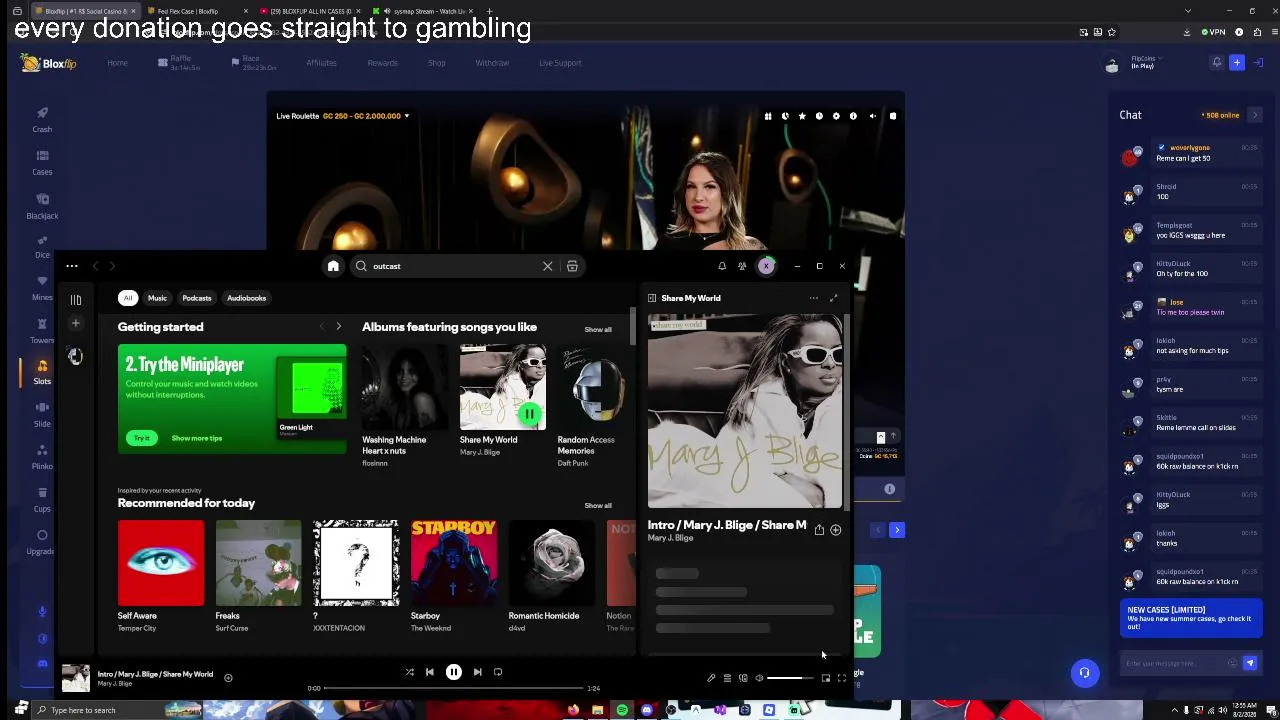Viewport: 1280px width, 720px height.
Task: Open Self Aware album card
Action: (x=160, y=577)
